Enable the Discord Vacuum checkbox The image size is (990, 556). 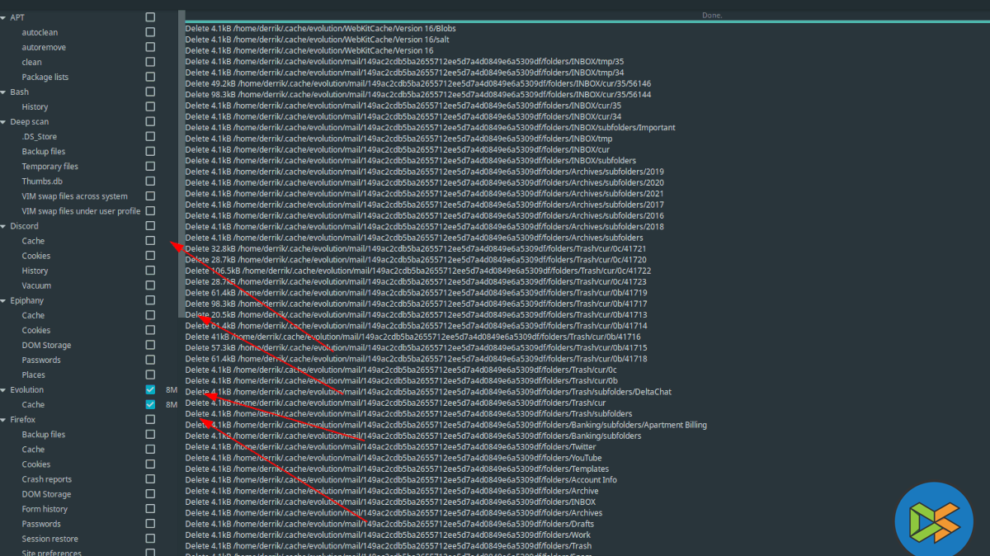pyautogui.click(x=150, y=285)
